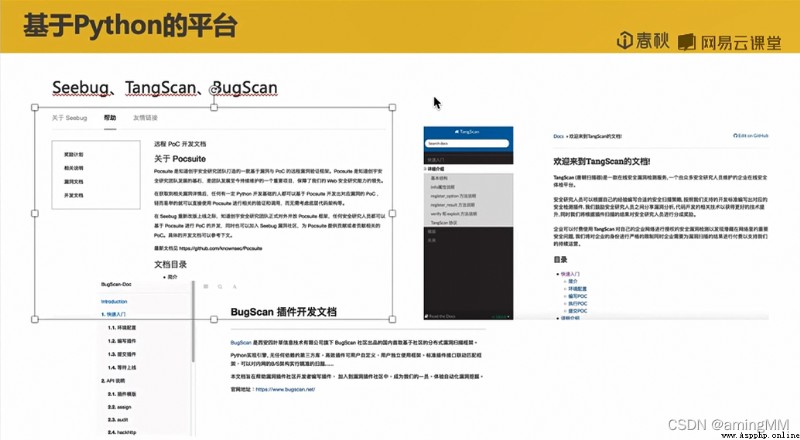The height and width of the screenshot is (440, 800).
Task: Open section 2.1 插件模板
Action: tap(121, 394)
